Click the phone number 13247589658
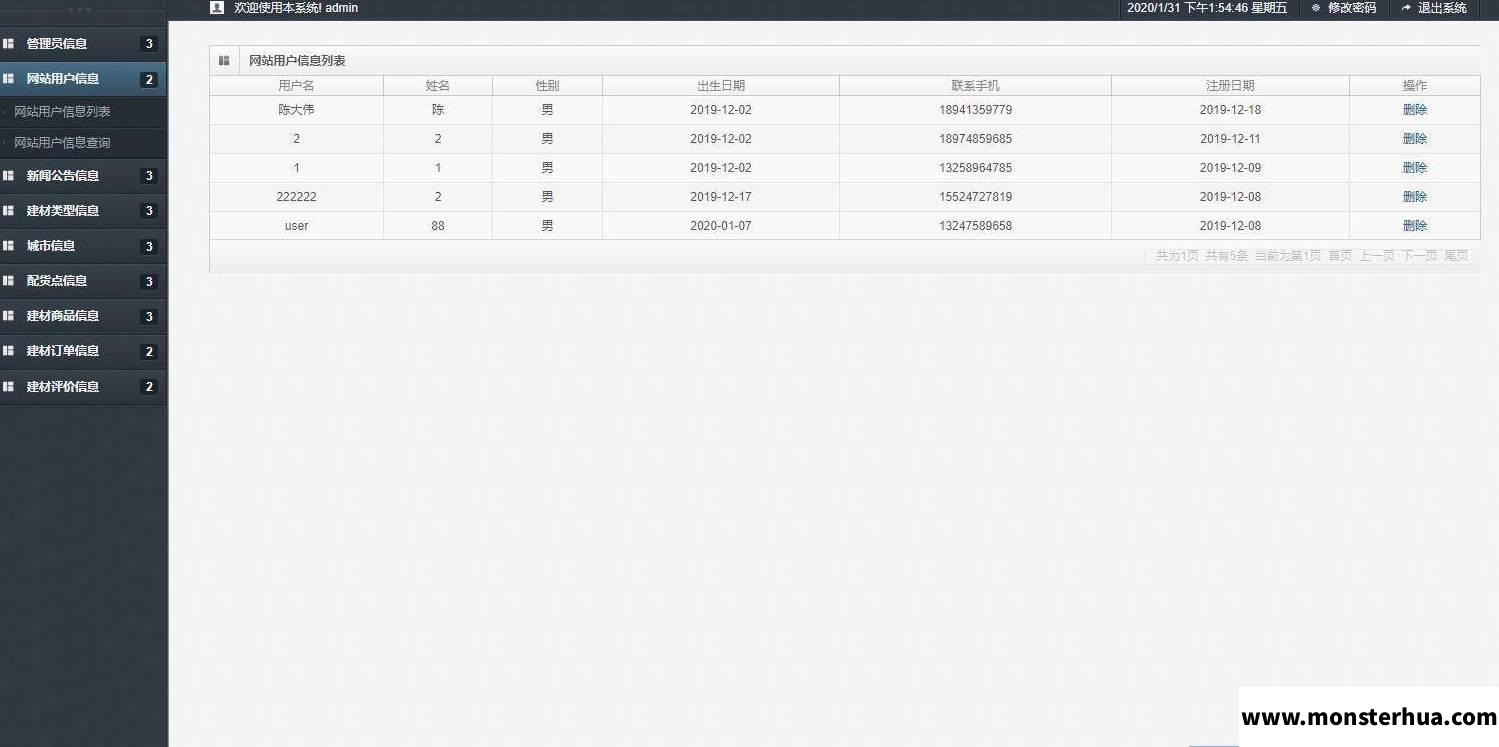Screen dimensions: 1499x747 [x=975, y=226]
